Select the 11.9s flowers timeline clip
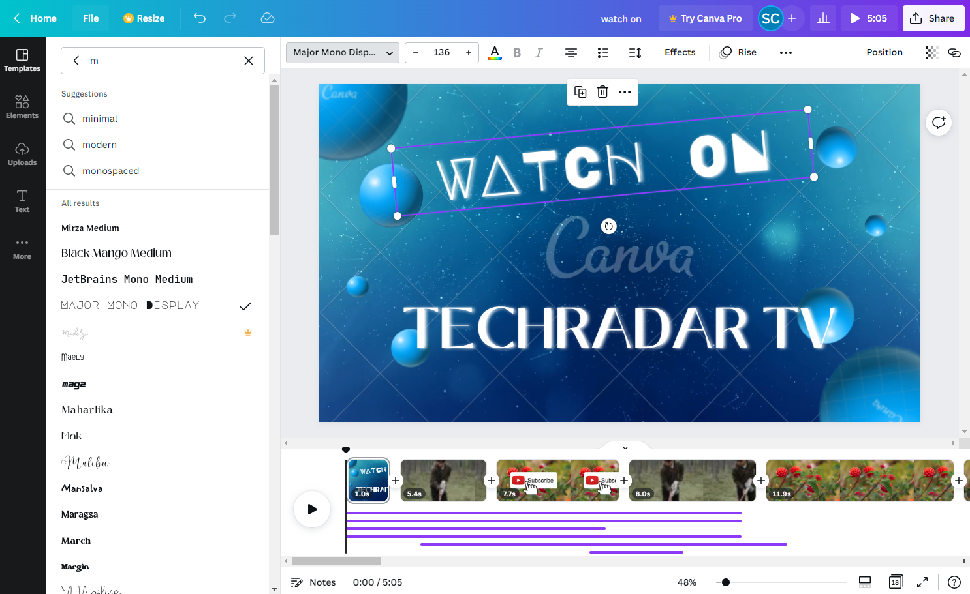The image size is (970, 594). pos(860,480)
